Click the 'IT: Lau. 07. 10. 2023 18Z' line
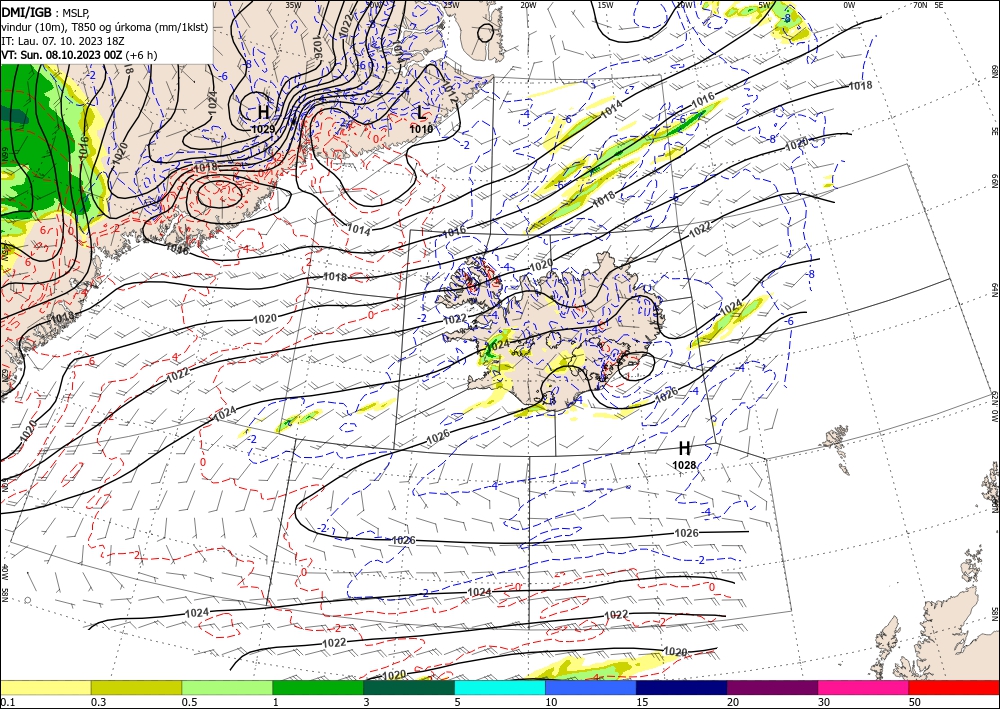This screenshot has height=709, width=1000. pyautogui.click(x=62, y=41)
